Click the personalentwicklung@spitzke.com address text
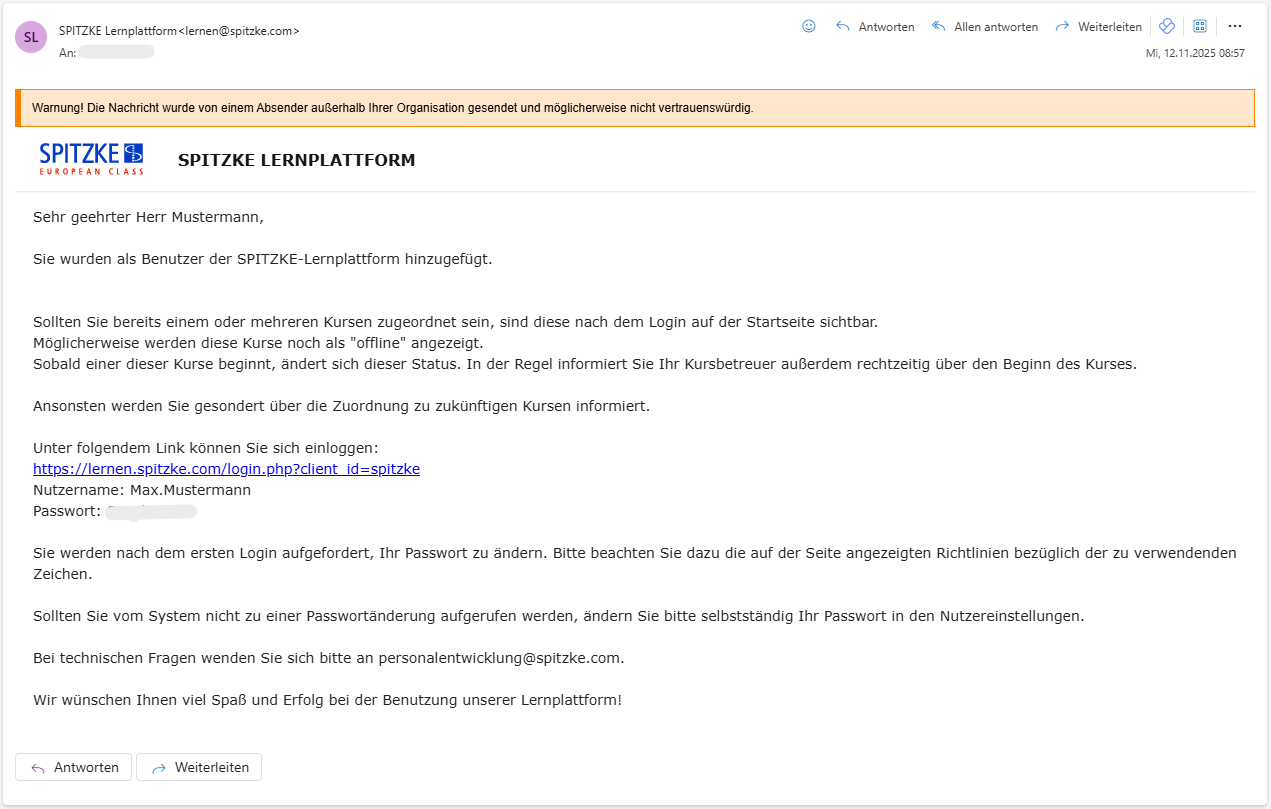Viewport: 1271px width, 809px height. (500, 658)
